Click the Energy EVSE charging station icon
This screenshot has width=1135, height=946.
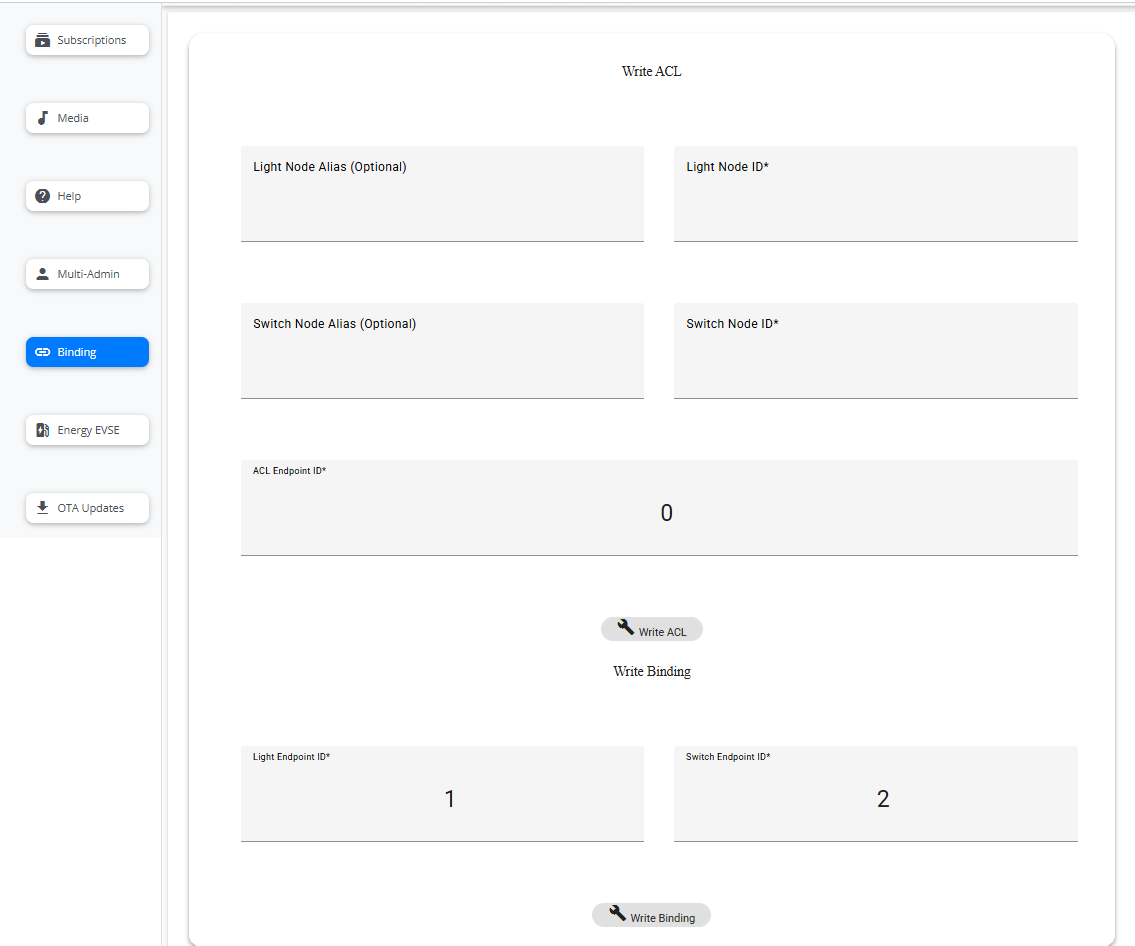point(42,430)
